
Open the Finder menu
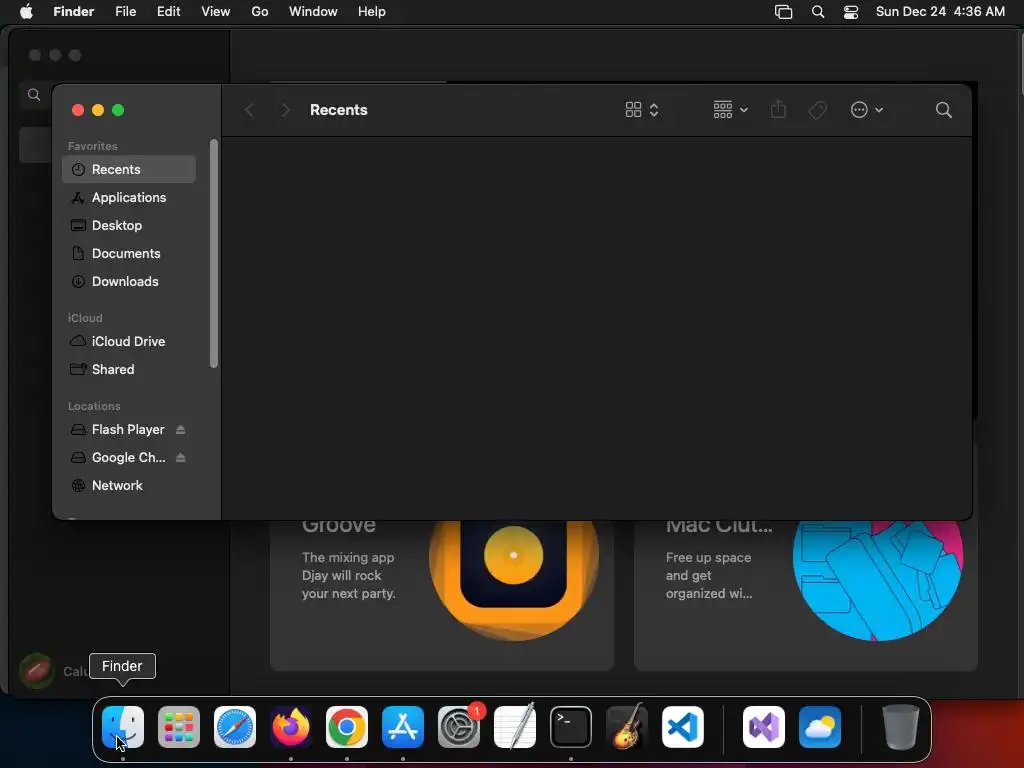coord(74,12)
